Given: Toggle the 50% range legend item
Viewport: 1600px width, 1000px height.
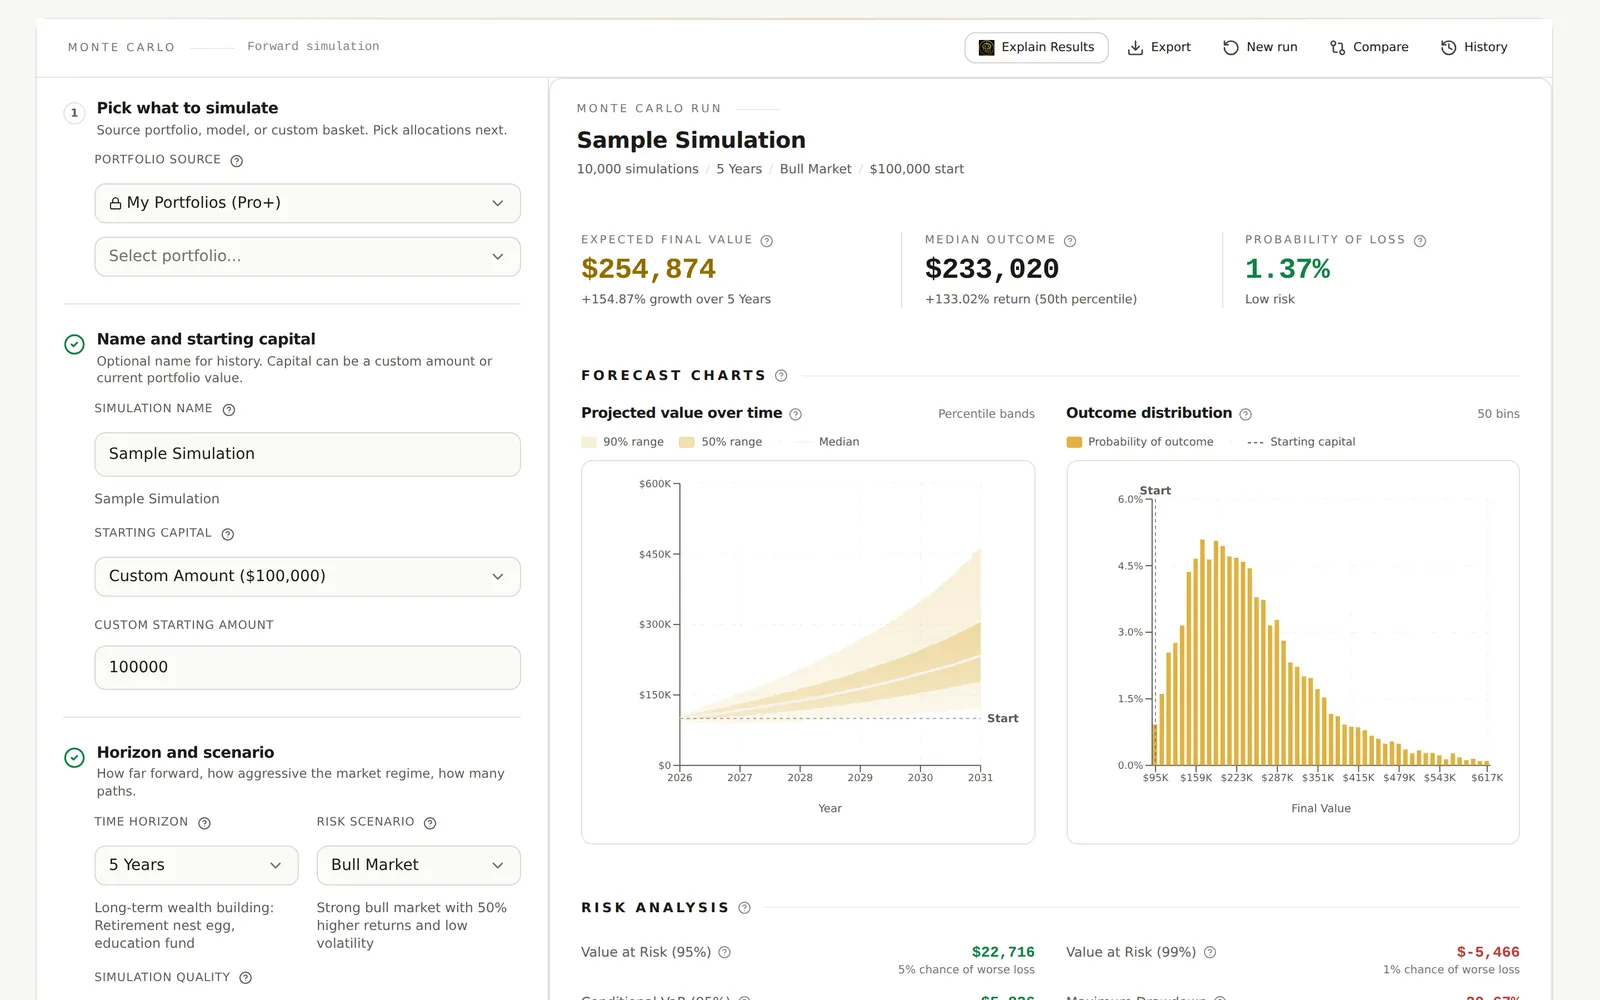Looking at the screenshot, I should tap(720, 442).
